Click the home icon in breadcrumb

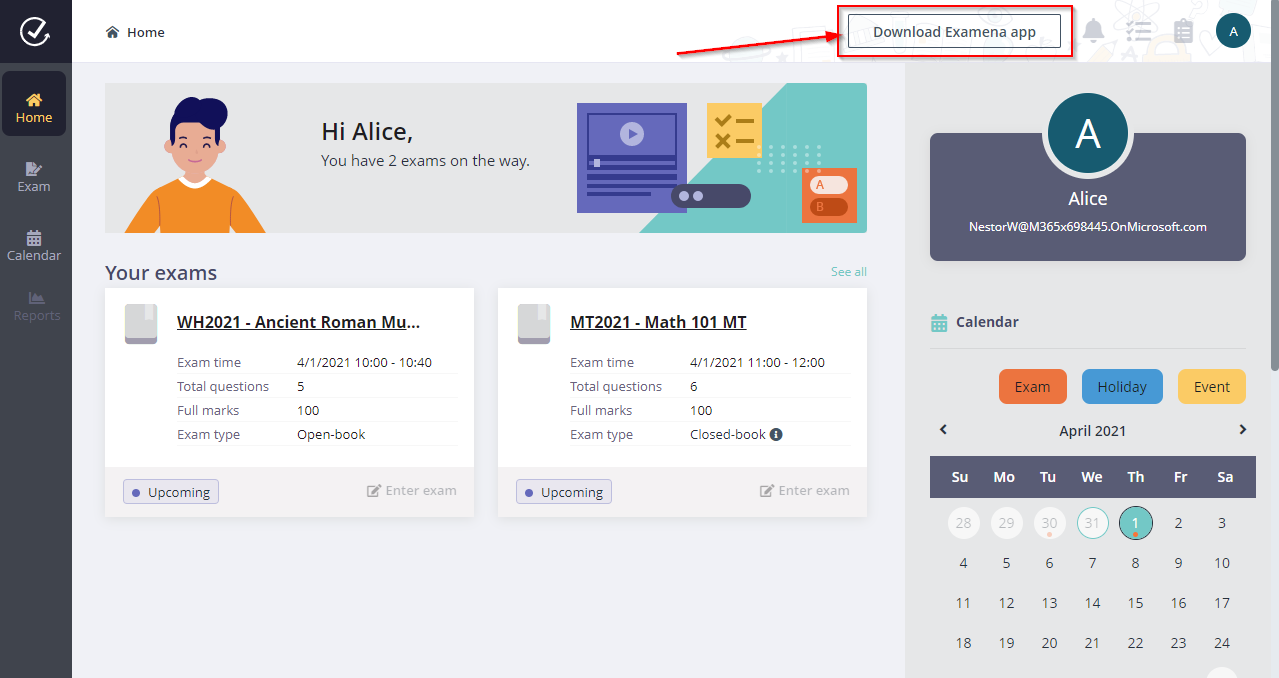[x=113, y=32]
